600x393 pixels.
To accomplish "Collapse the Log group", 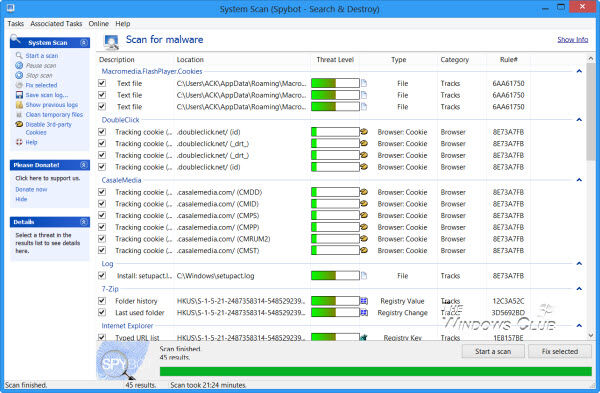I will point(579,264).
